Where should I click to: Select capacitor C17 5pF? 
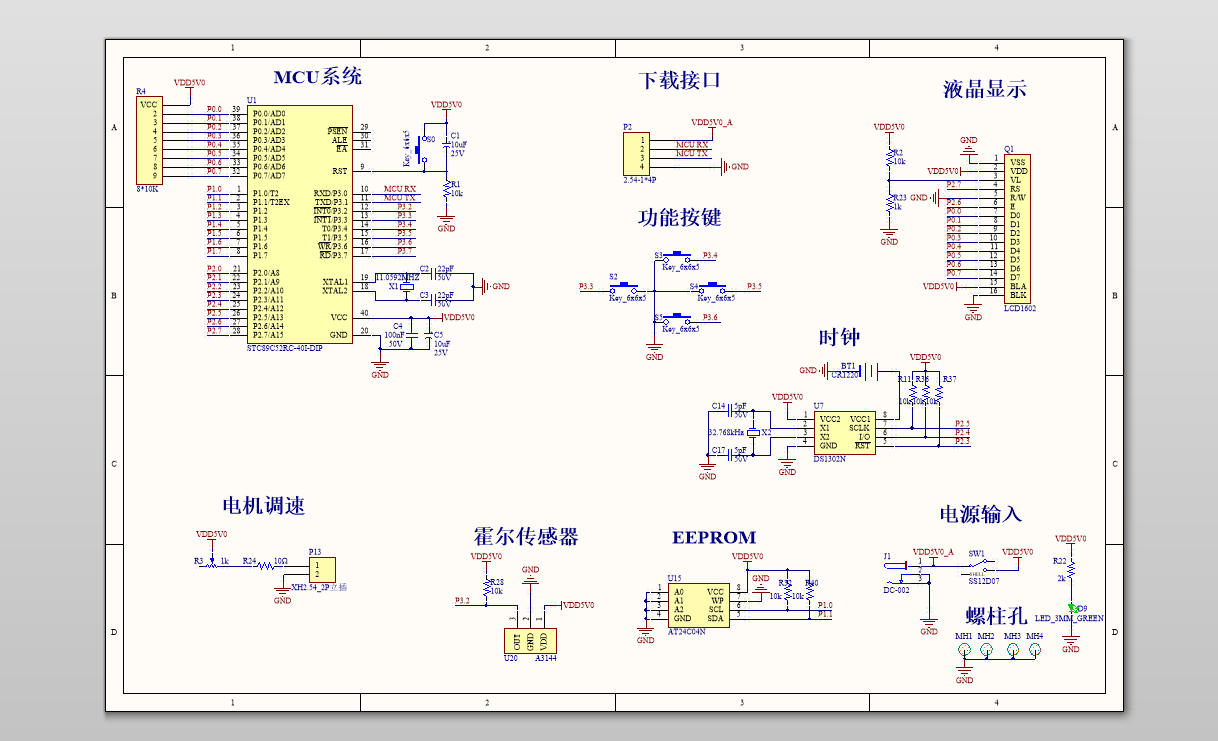(732, 455)
